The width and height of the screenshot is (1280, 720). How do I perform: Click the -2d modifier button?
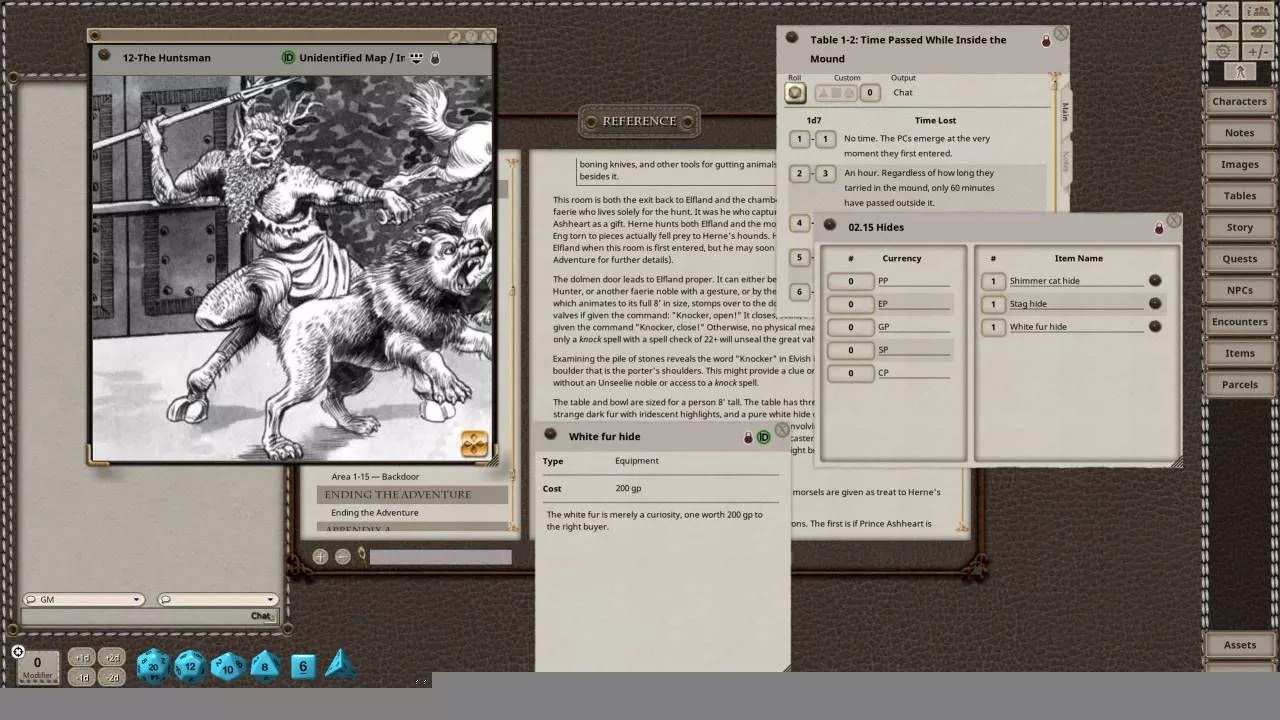click(111, 676)
